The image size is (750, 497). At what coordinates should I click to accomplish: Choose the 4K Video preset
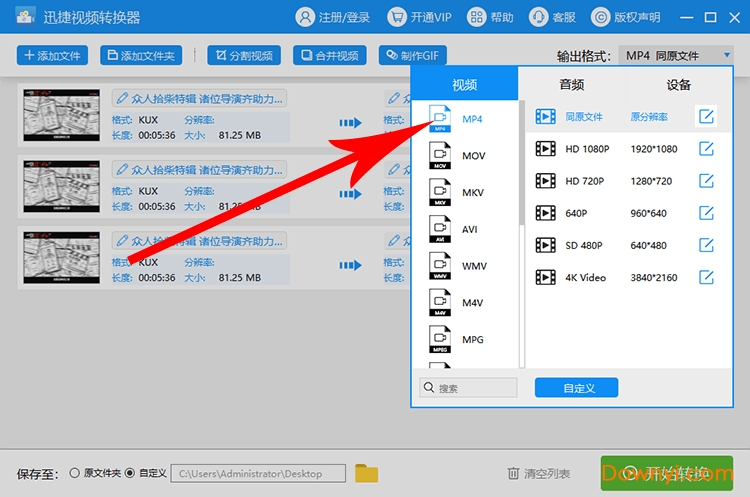629,277
